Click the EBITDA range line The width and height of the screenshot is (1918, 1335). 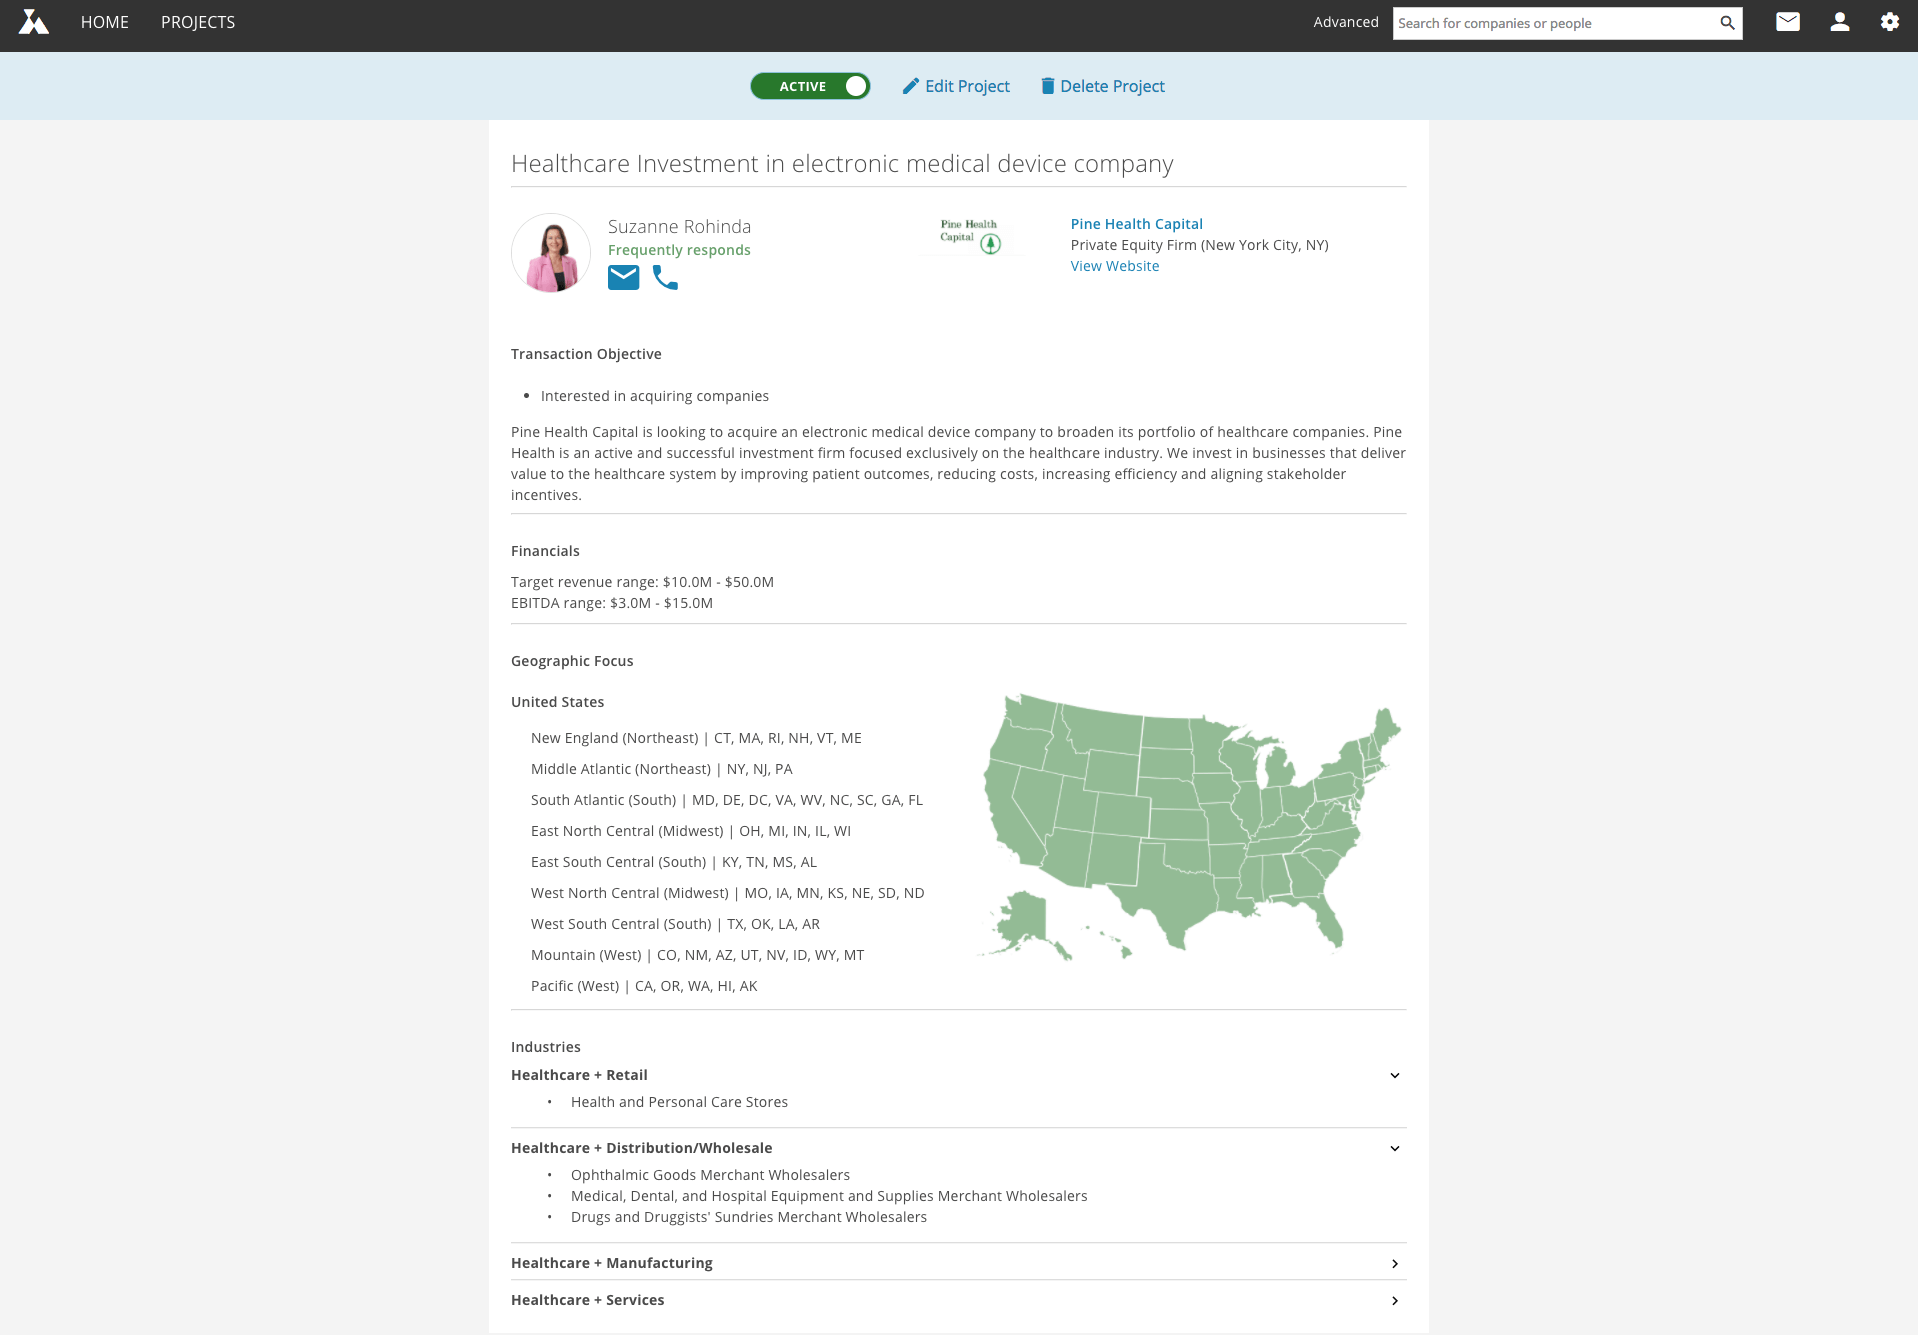(x=612, y=603)
